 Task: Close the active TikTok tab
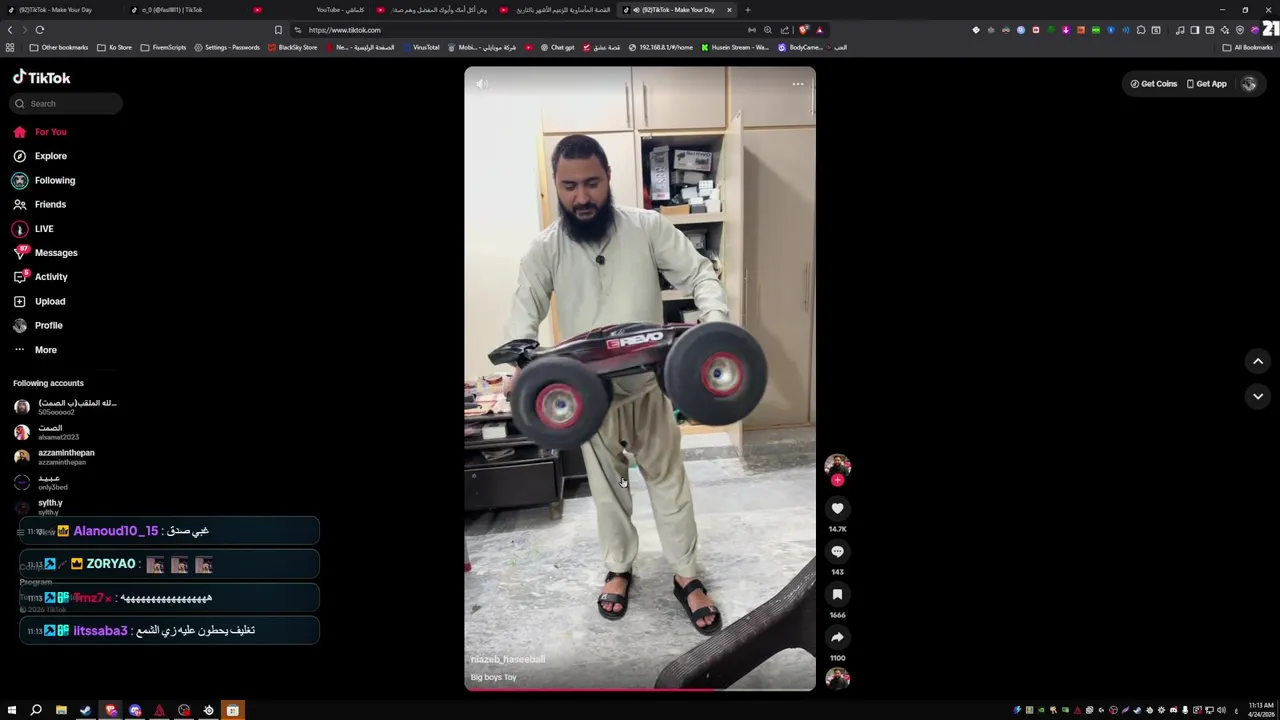point(729,10)
